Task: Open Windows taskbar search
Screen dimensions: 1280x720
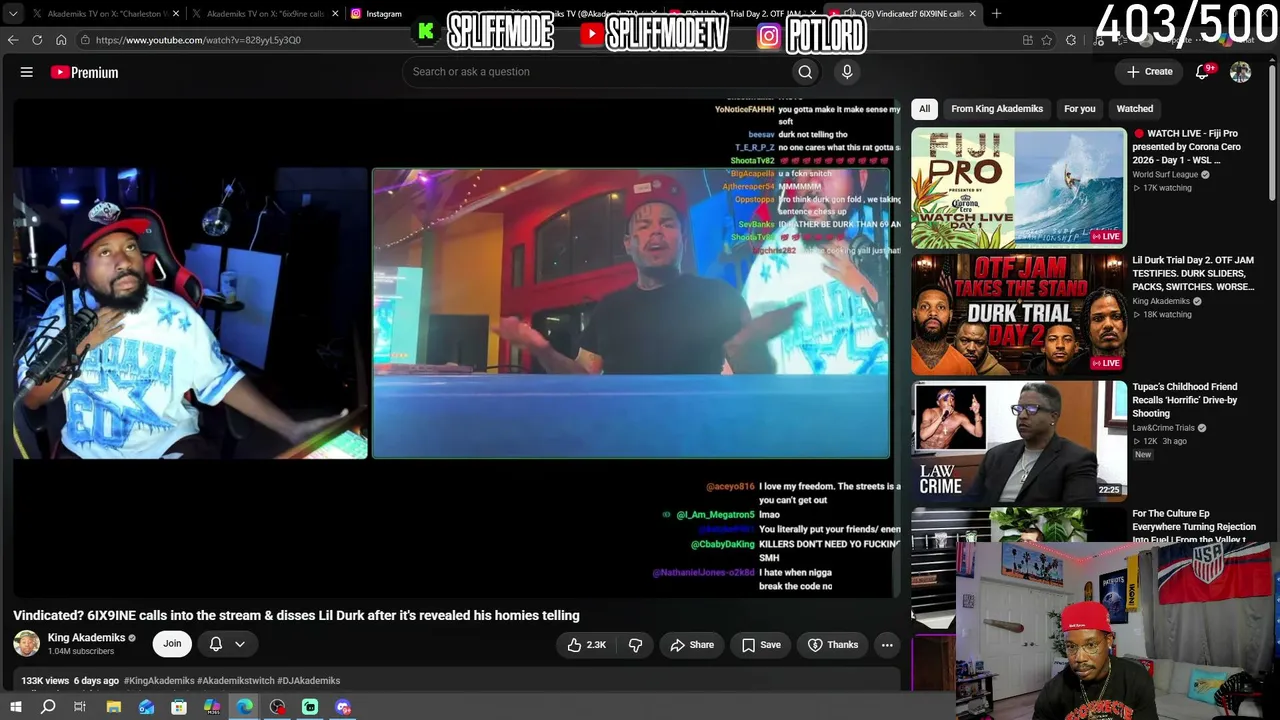Action: pos(48,707)
